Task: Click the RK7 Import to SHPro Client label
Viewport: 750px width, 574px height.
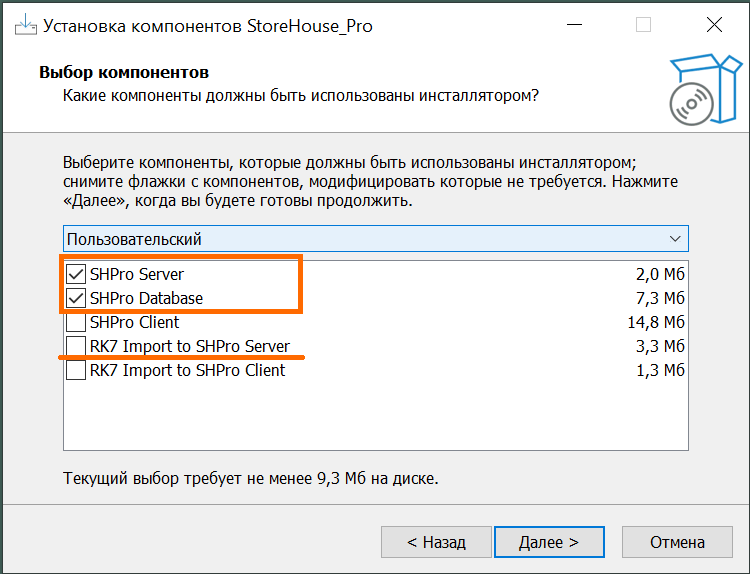Action: pos(187,370)
